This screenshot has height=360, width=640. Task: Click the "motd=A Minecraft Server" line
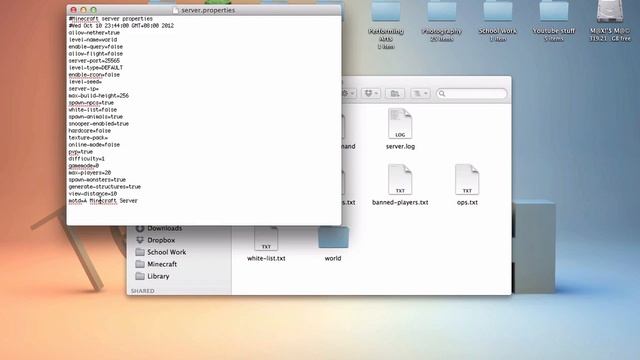click(103, 201)
